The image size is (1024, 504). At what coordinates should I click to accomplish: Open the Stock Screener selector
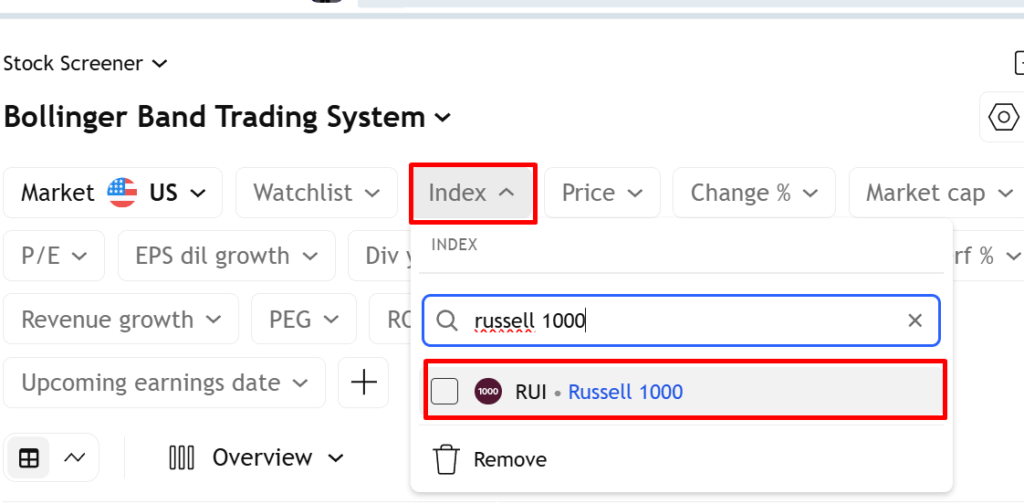click(x=85, y=64)
